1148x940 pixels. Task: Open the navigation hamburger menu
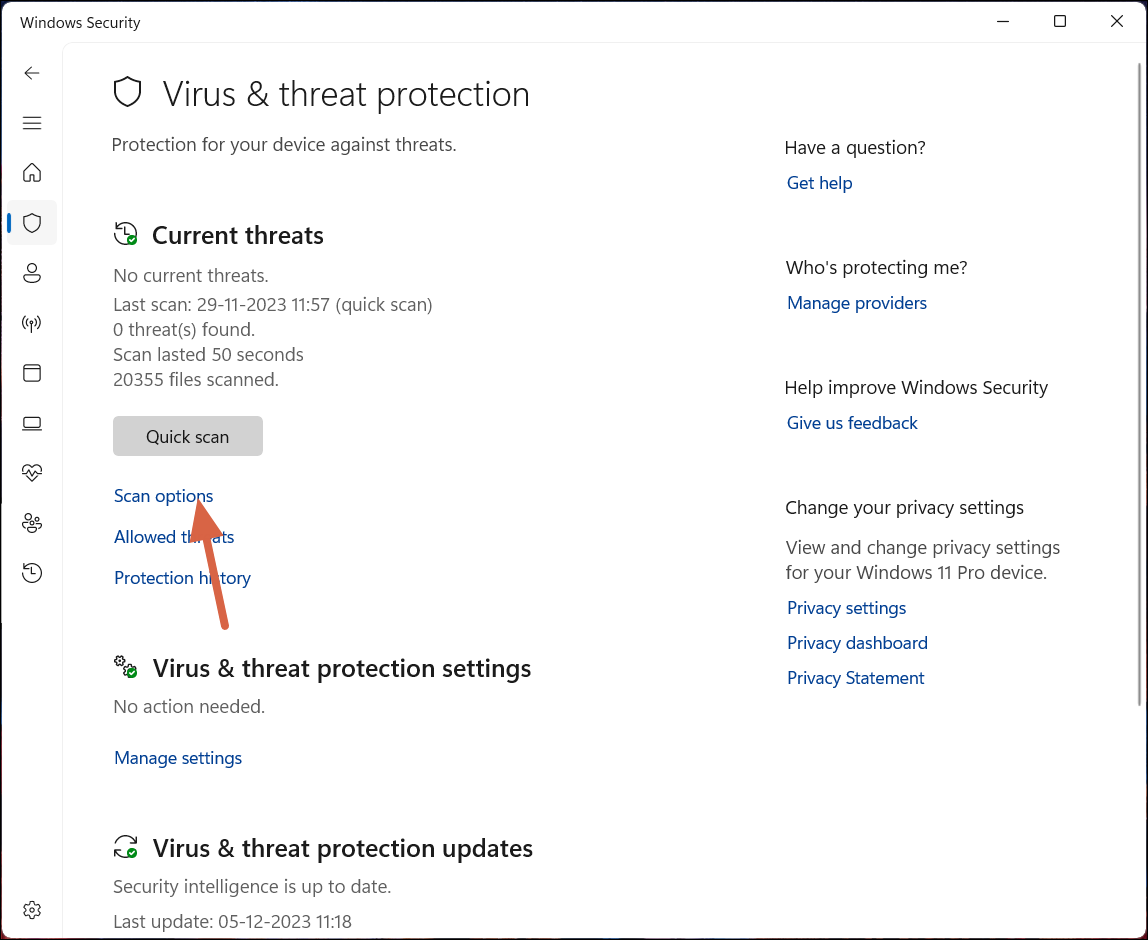pyautogui.click(x=31, y=123)
